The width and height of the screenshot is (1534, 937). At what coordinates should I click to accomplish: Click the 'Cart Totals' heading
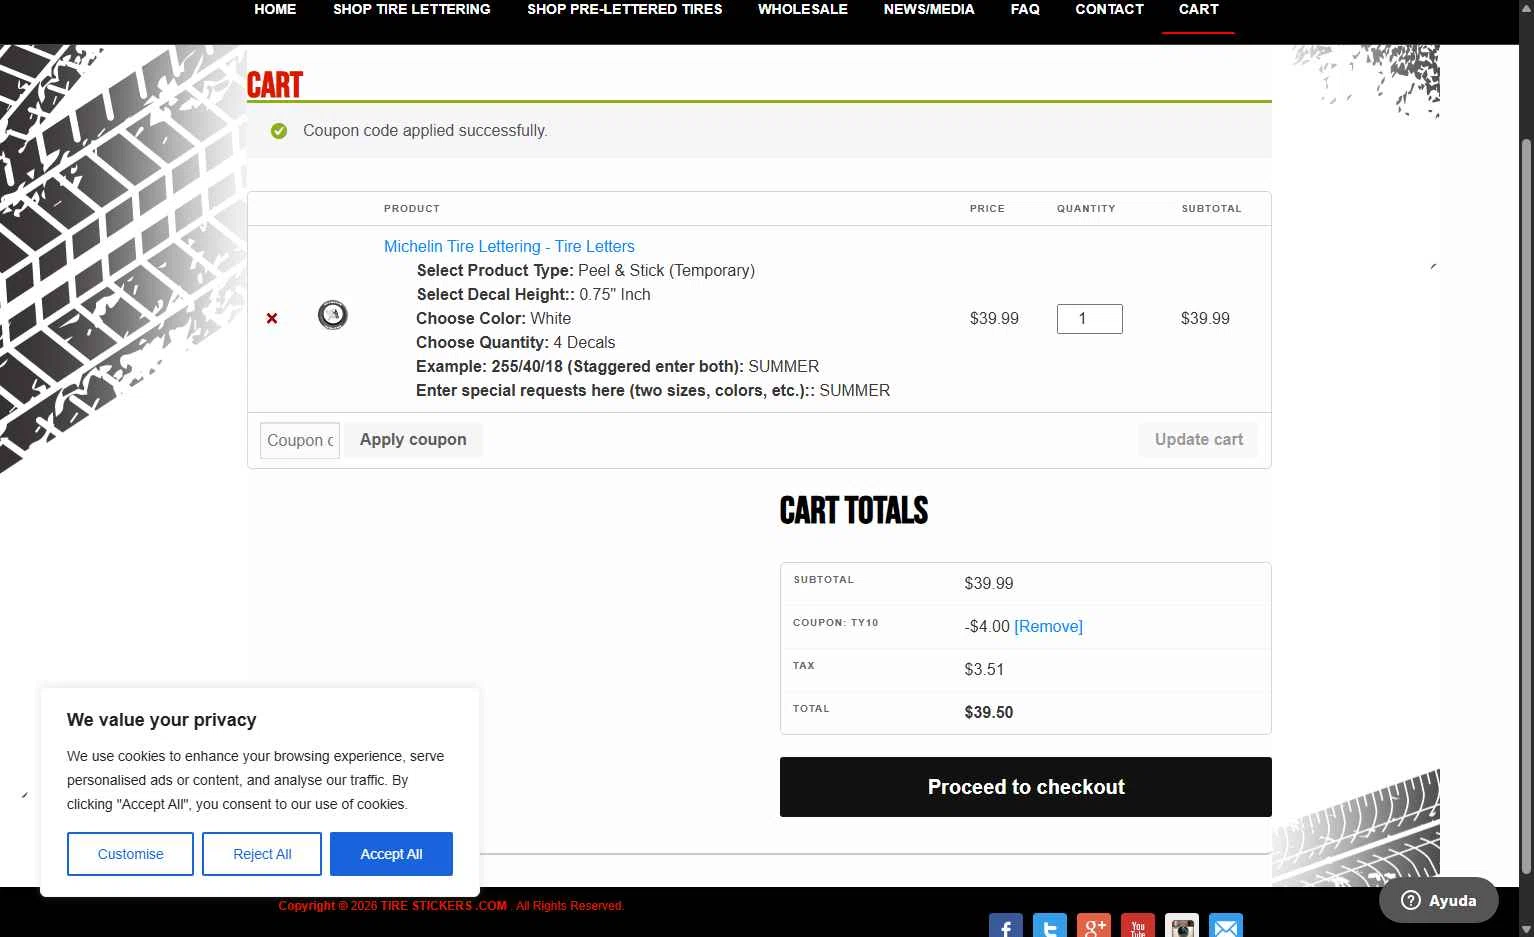click(854, 510)
